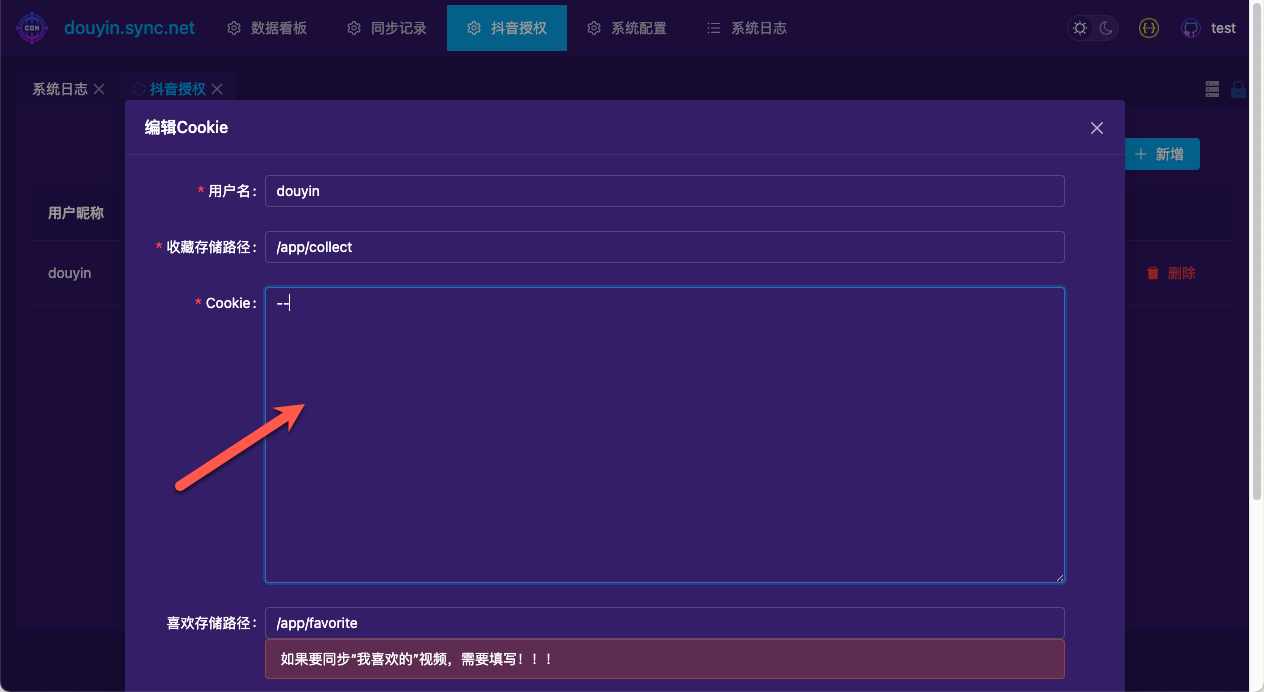Switch to the 系统日志 tab
Screen dimensions: 1264x692
pos(57,89)
